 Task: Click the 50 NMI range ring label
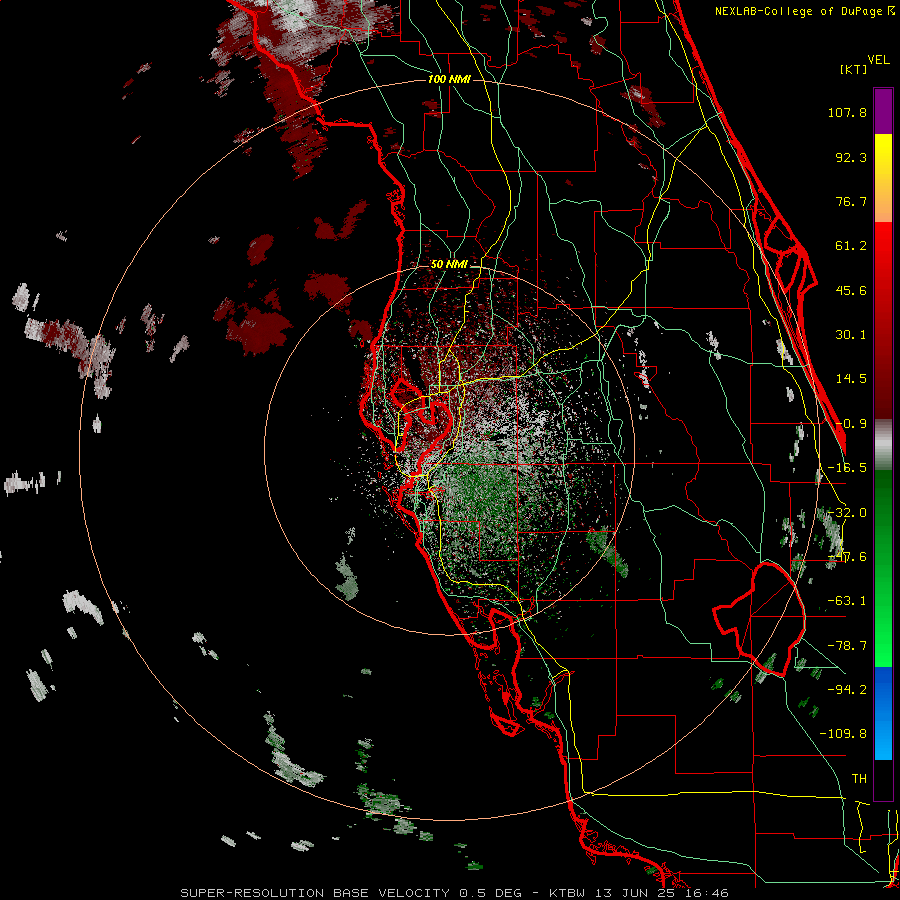point(449,265)
